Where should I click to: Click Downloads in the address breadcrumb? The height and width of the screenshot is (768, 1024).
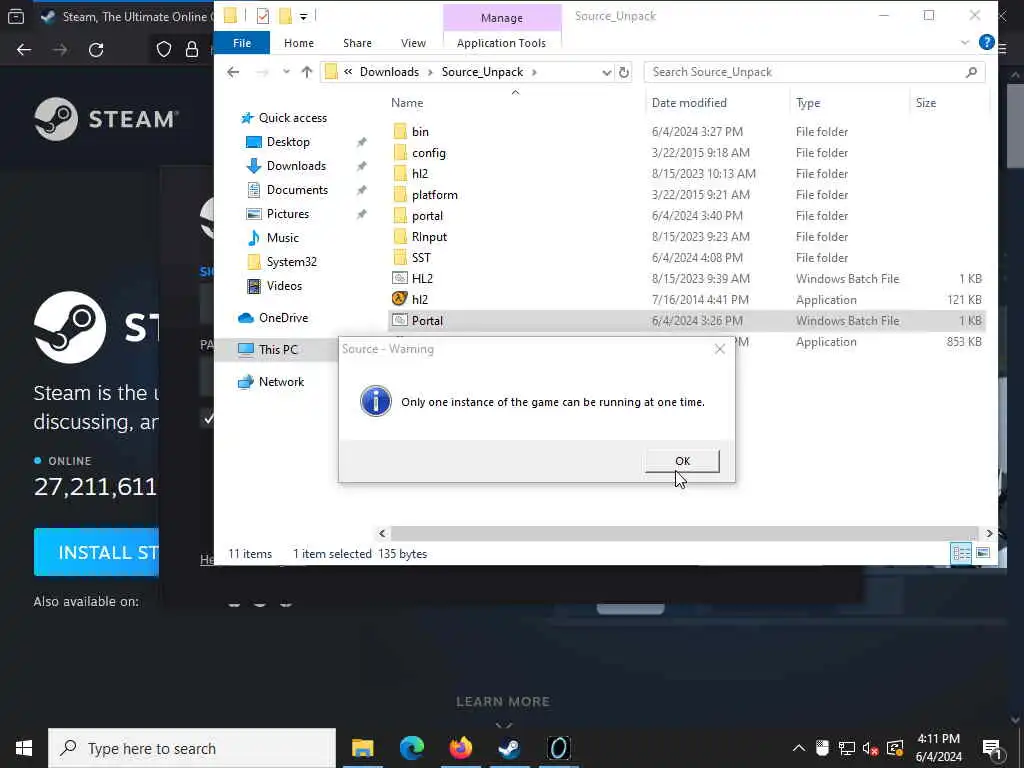[389, 72]
